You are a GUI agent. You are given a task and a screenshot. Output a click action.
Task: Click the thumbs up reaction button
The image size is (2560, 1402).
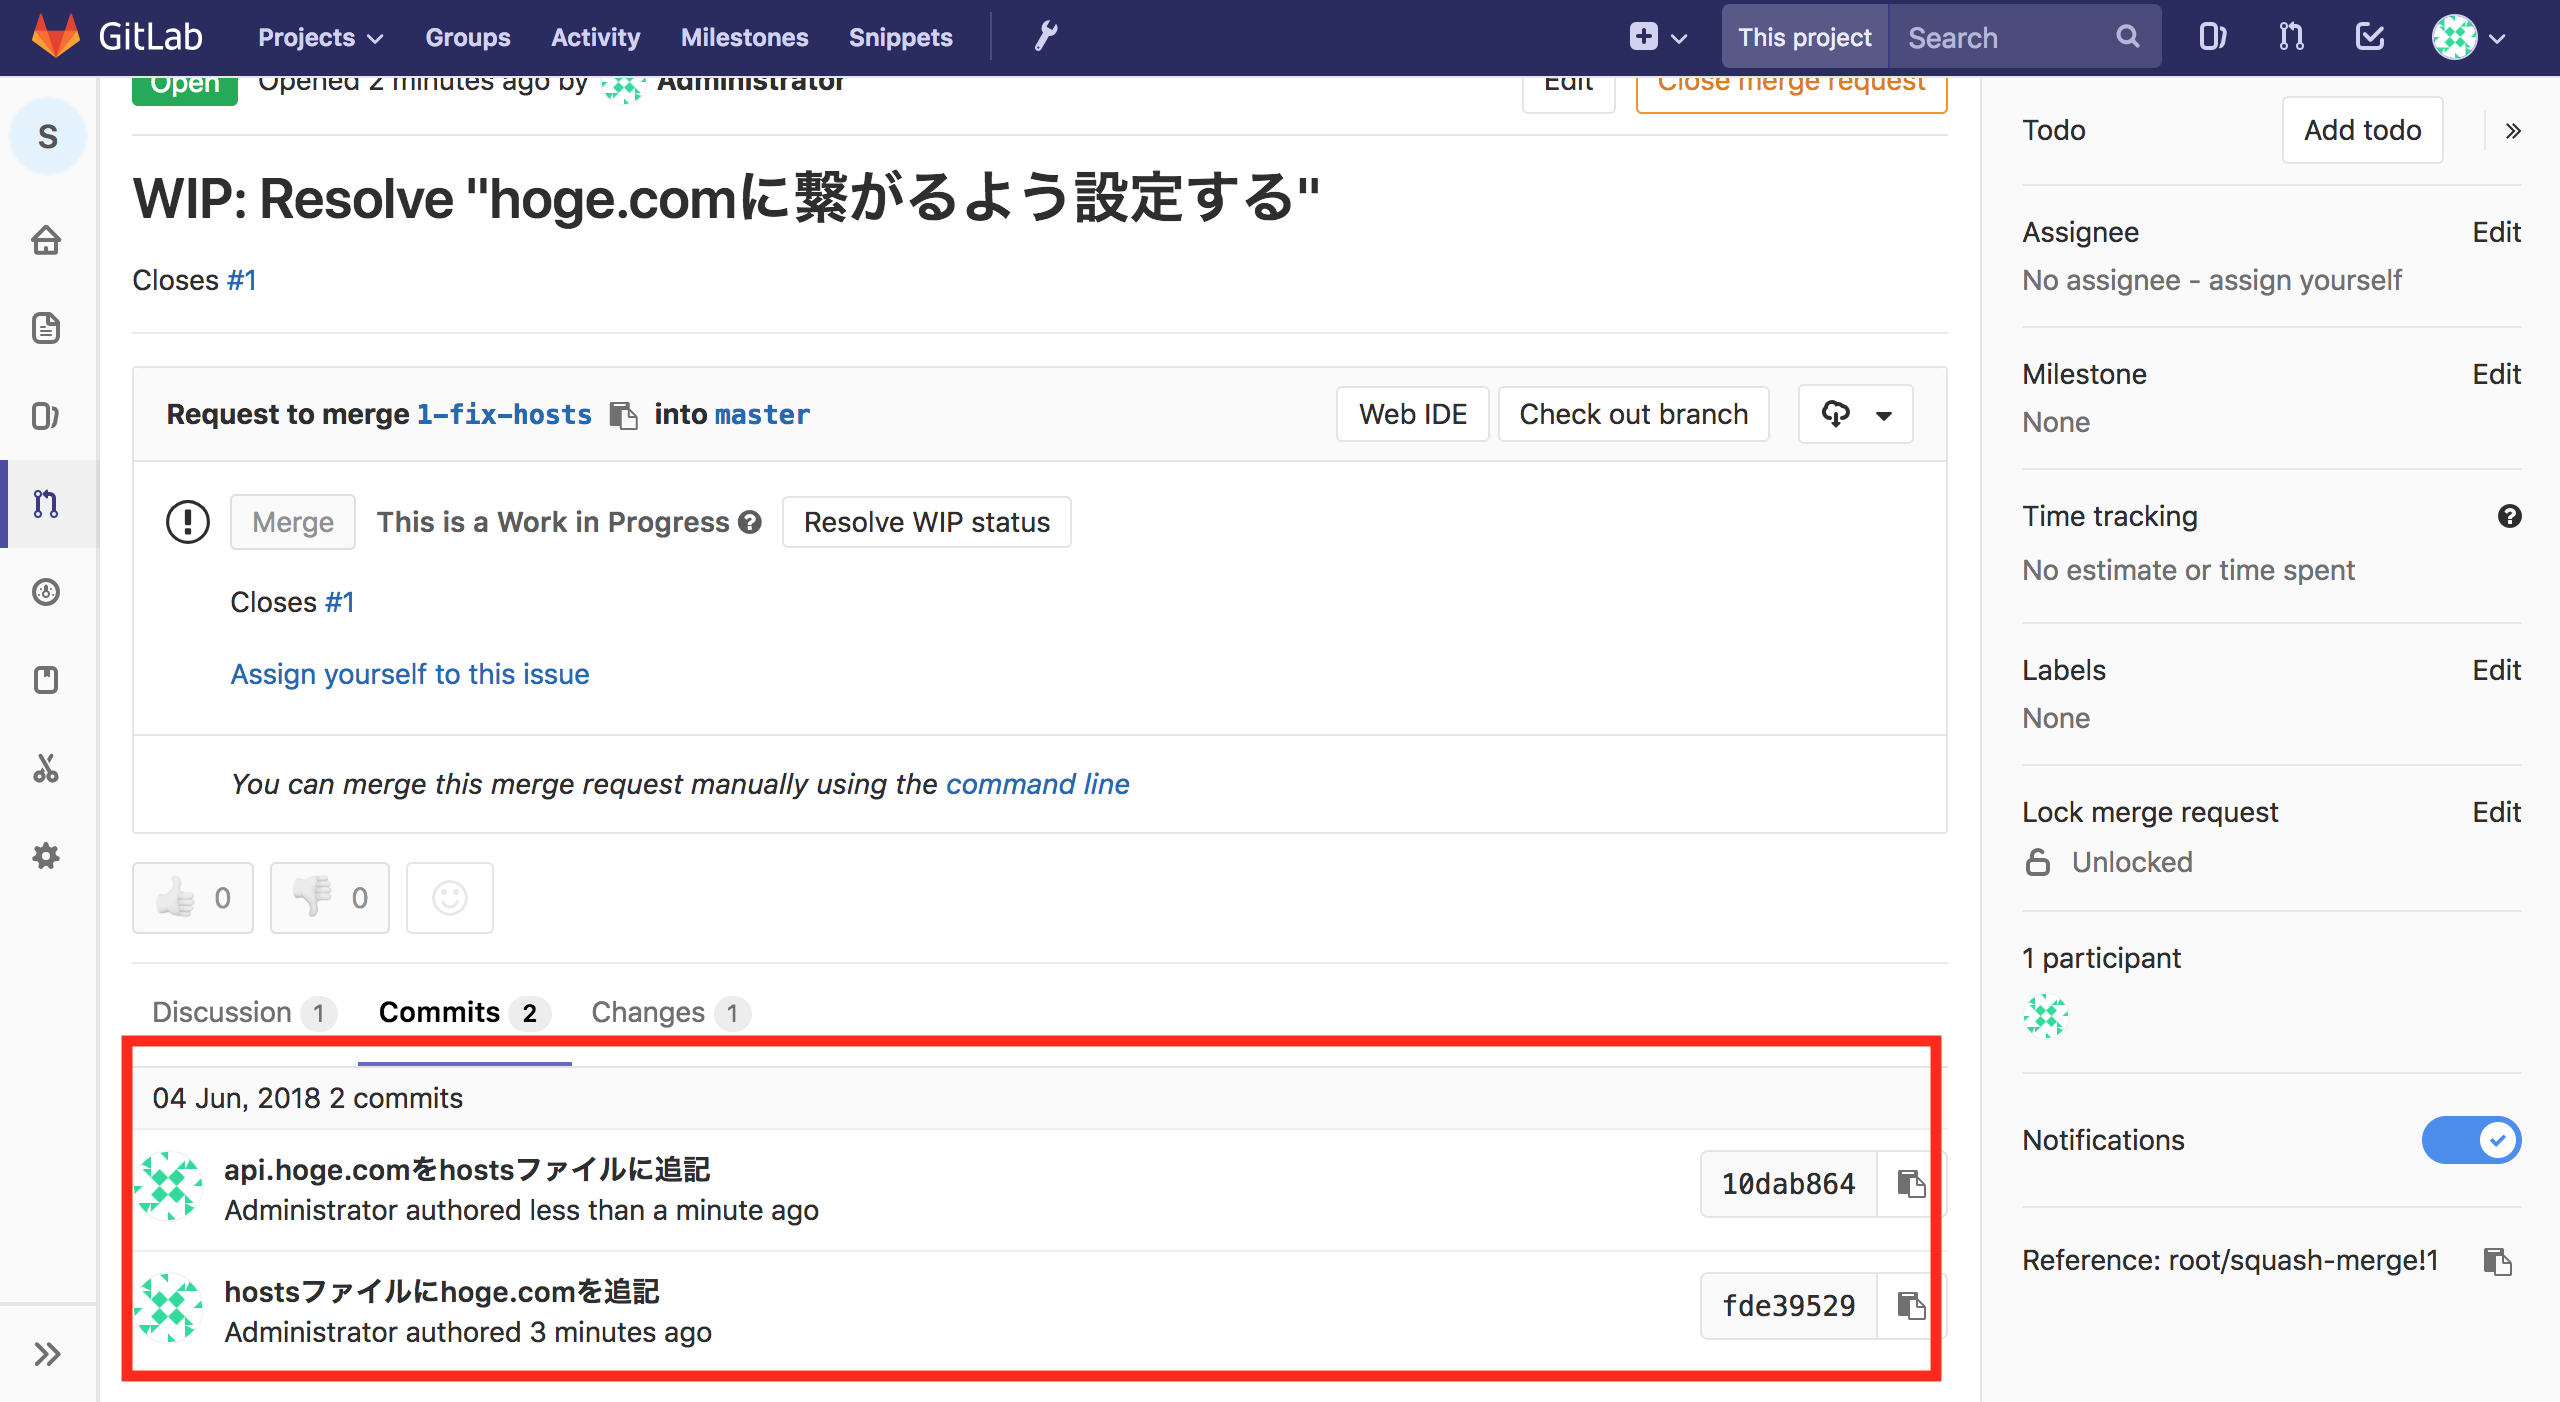[x=193, y=898]
